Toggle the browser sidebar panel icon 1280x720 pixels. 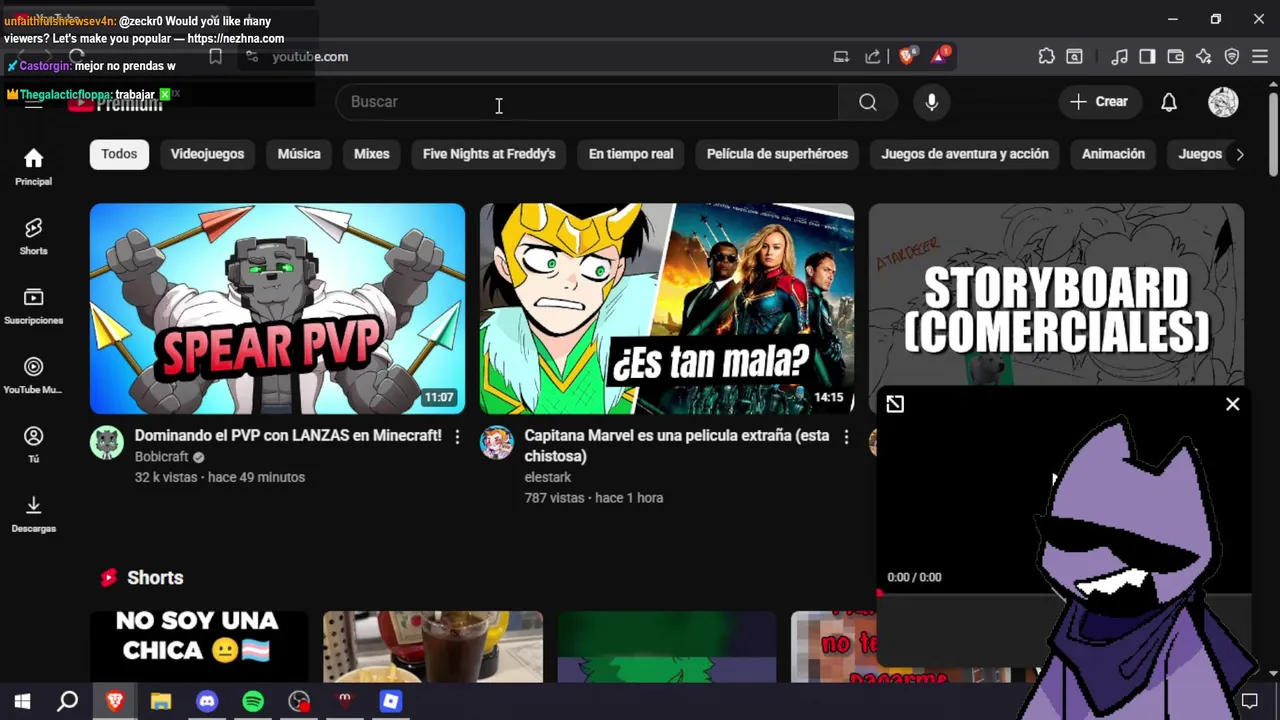point(1147,57)
